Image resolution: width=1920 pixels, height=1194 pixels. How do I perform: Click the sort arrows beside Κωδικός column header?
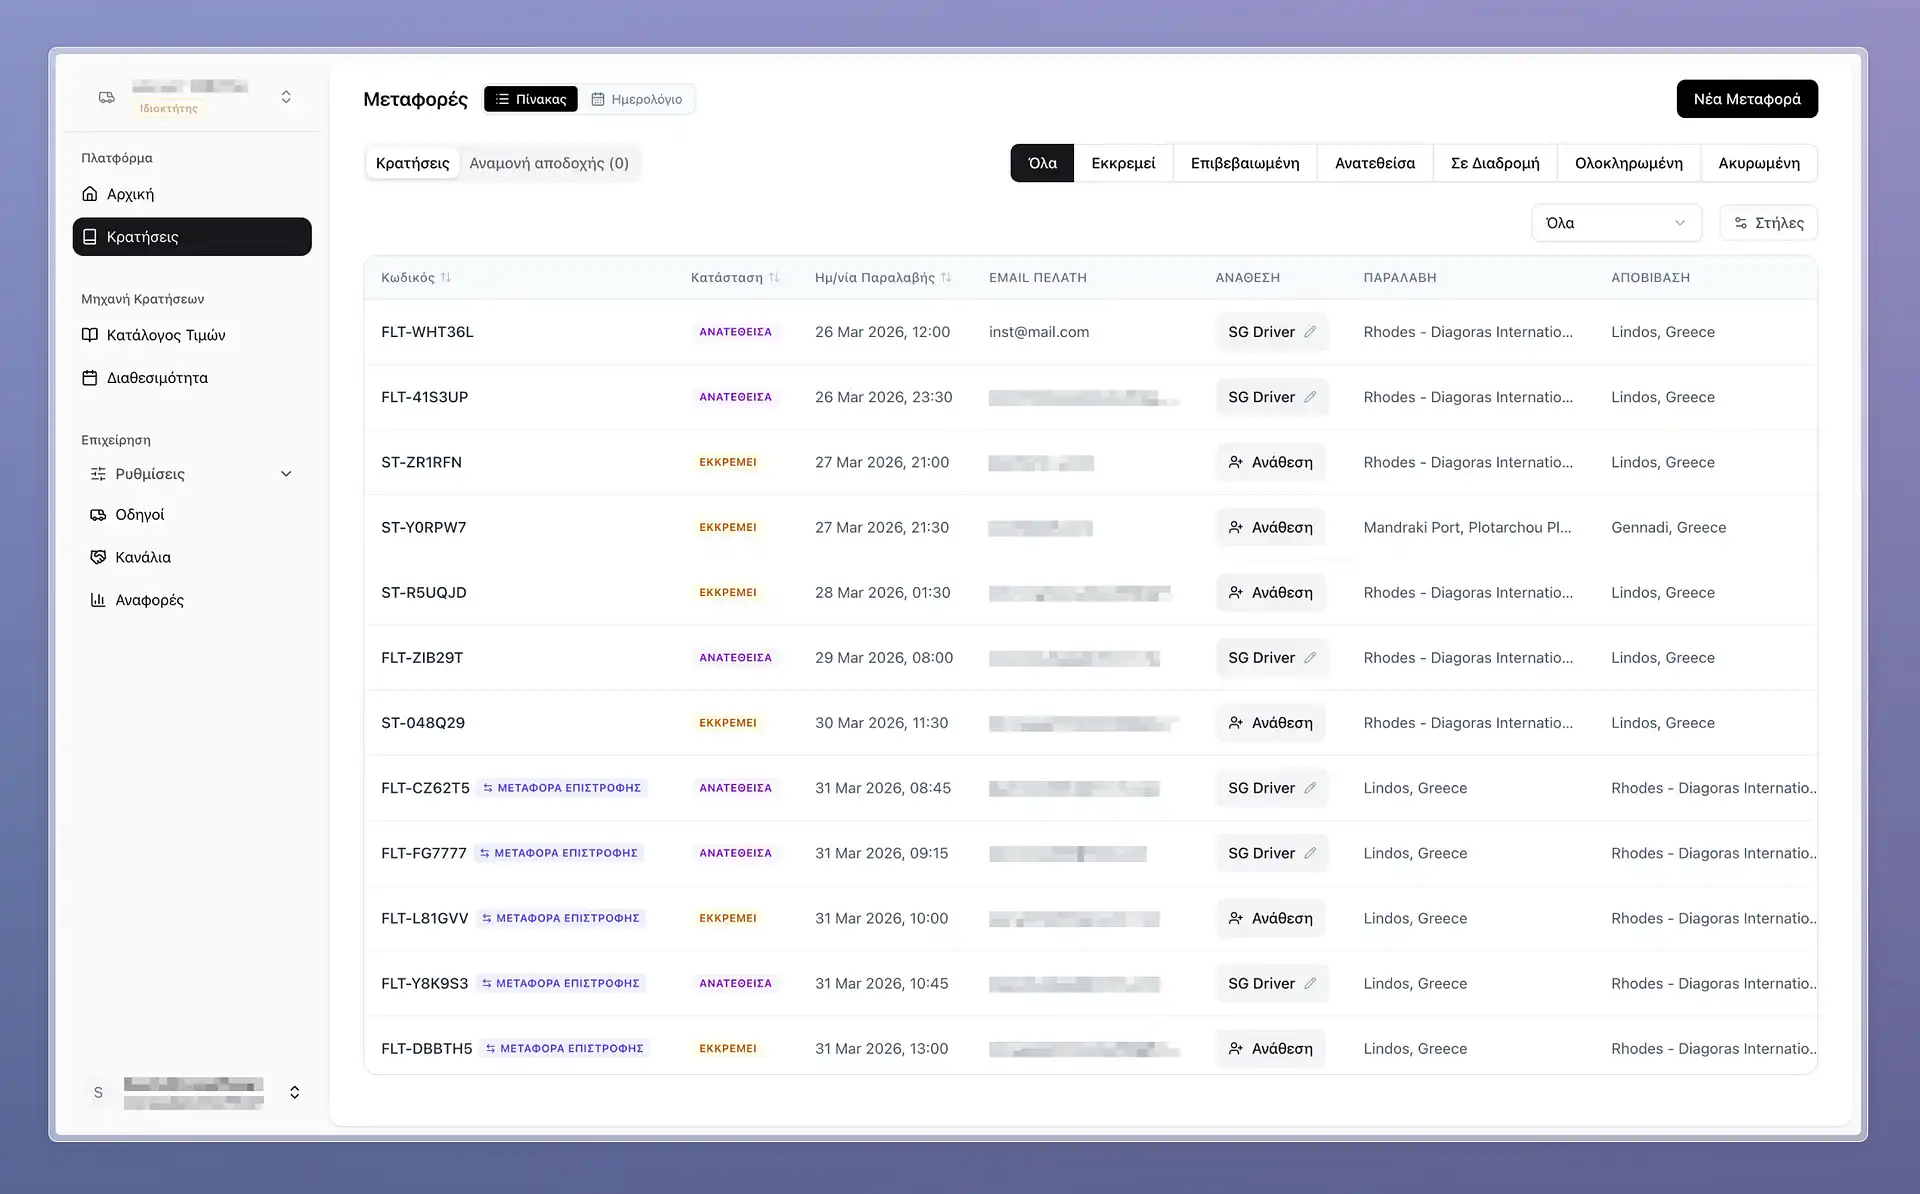coord(446,278)
